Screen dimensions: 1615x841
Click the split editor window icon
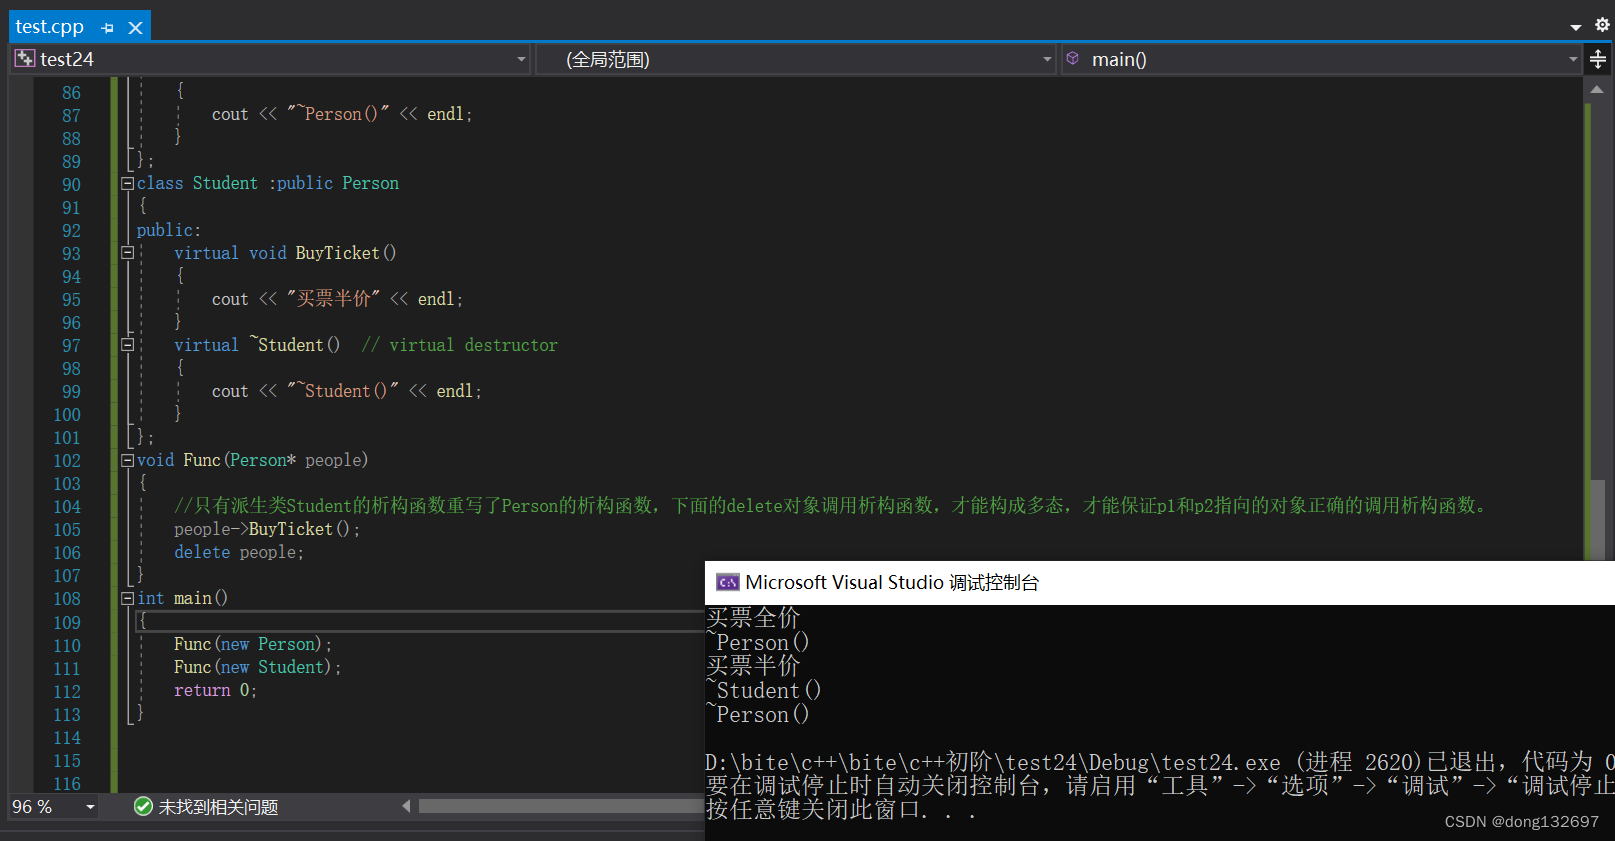pyautogui.click(x=1598, y=60)
